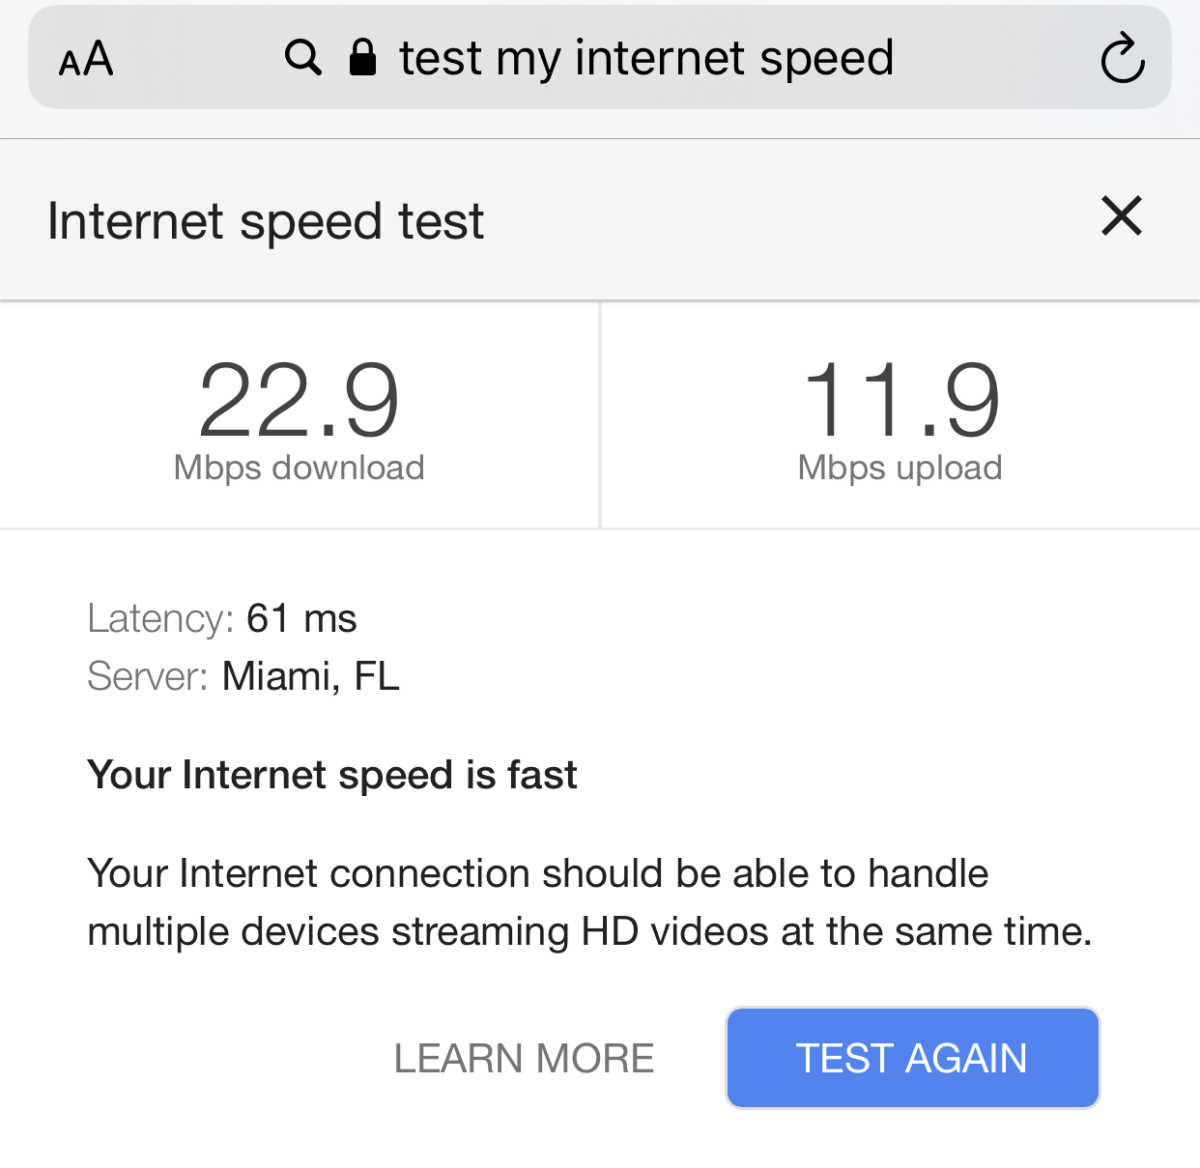Tap the word "fast" in the result heading
Screen dimensions: 1200x1168
542,775
